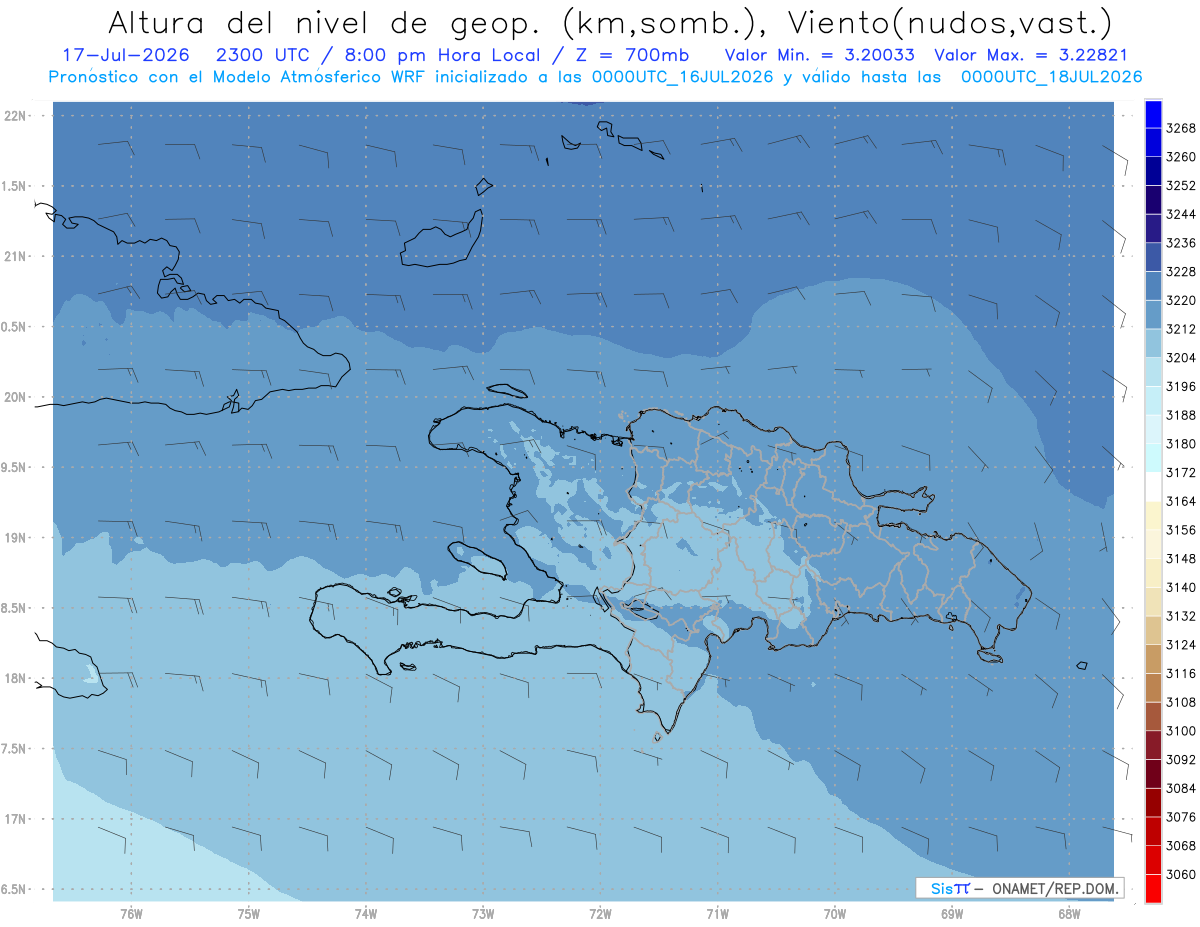Image resolution: width=1200 pixels, height=927 pixels.
Task: Click the '74W' longitude tick label
Action: (x=365, y=913)
